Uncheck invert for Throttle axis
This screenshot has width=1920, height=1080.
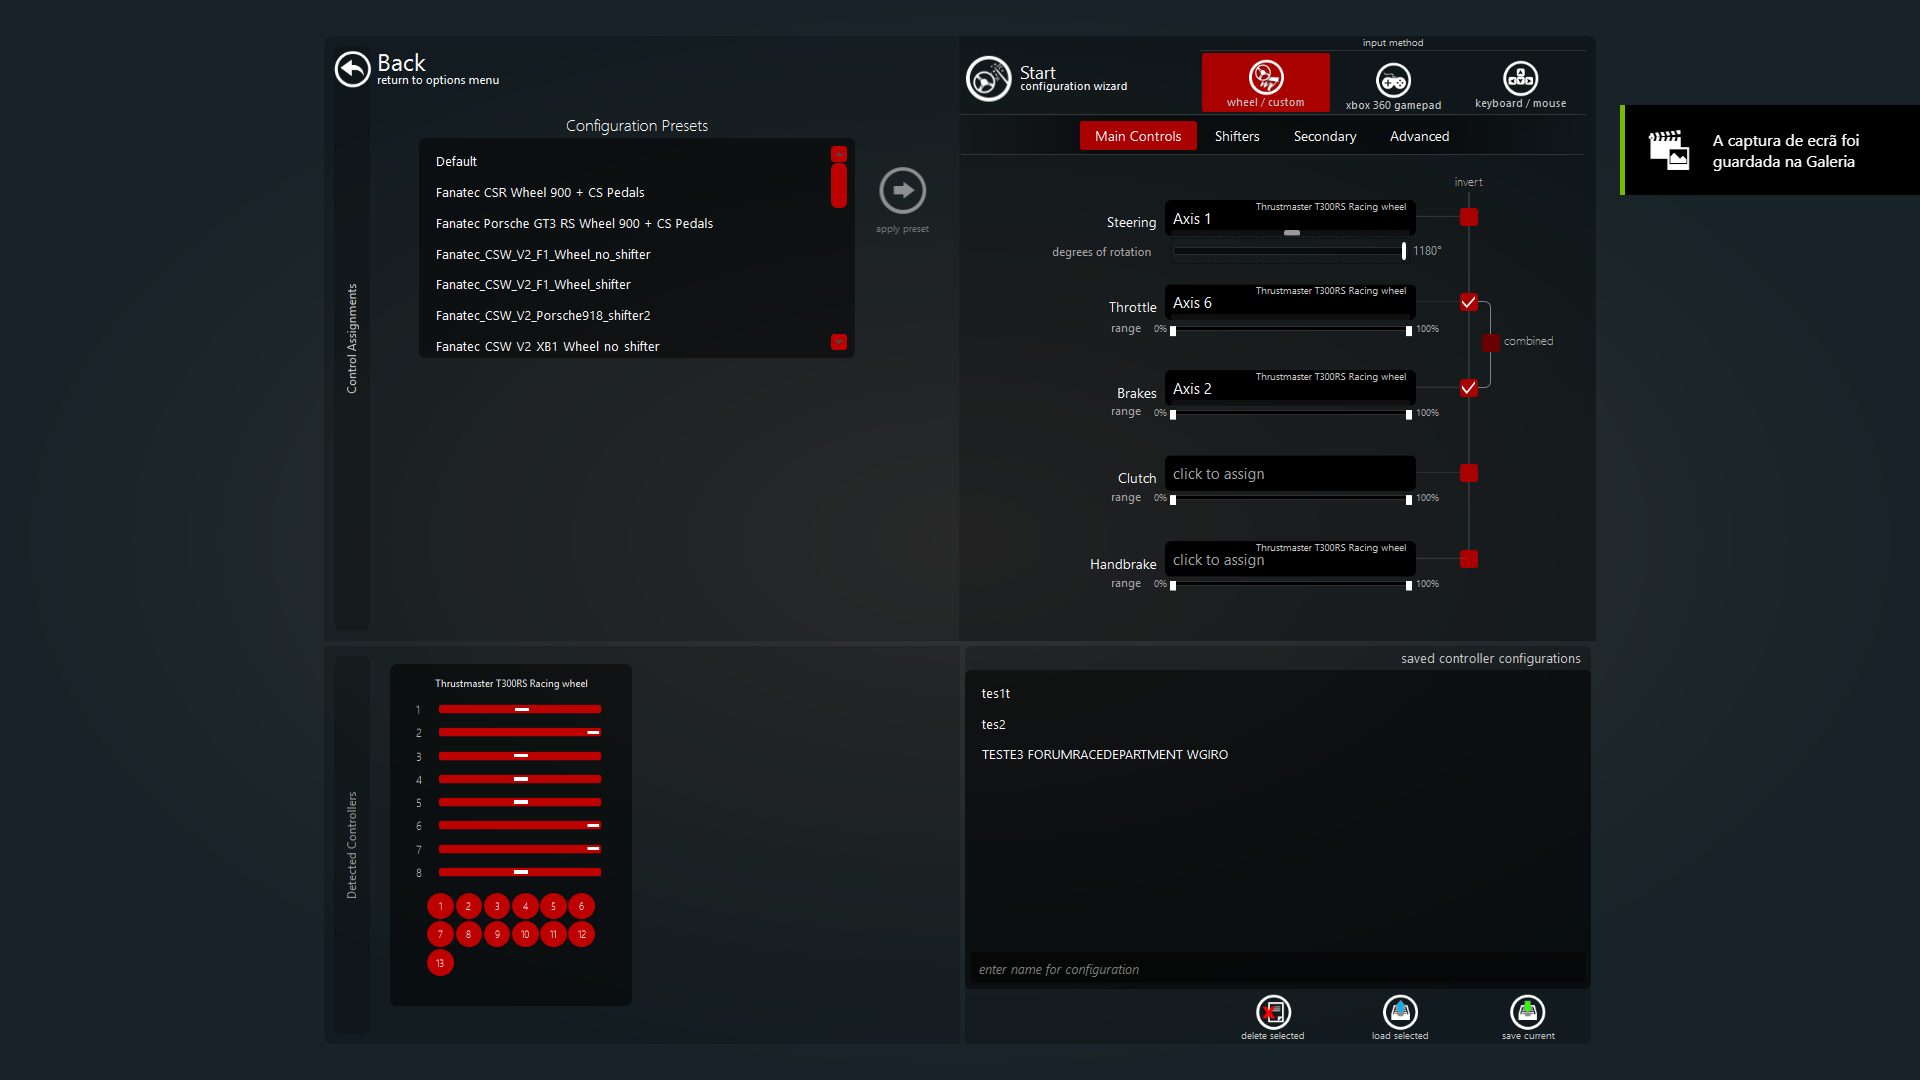[1468, 302]
